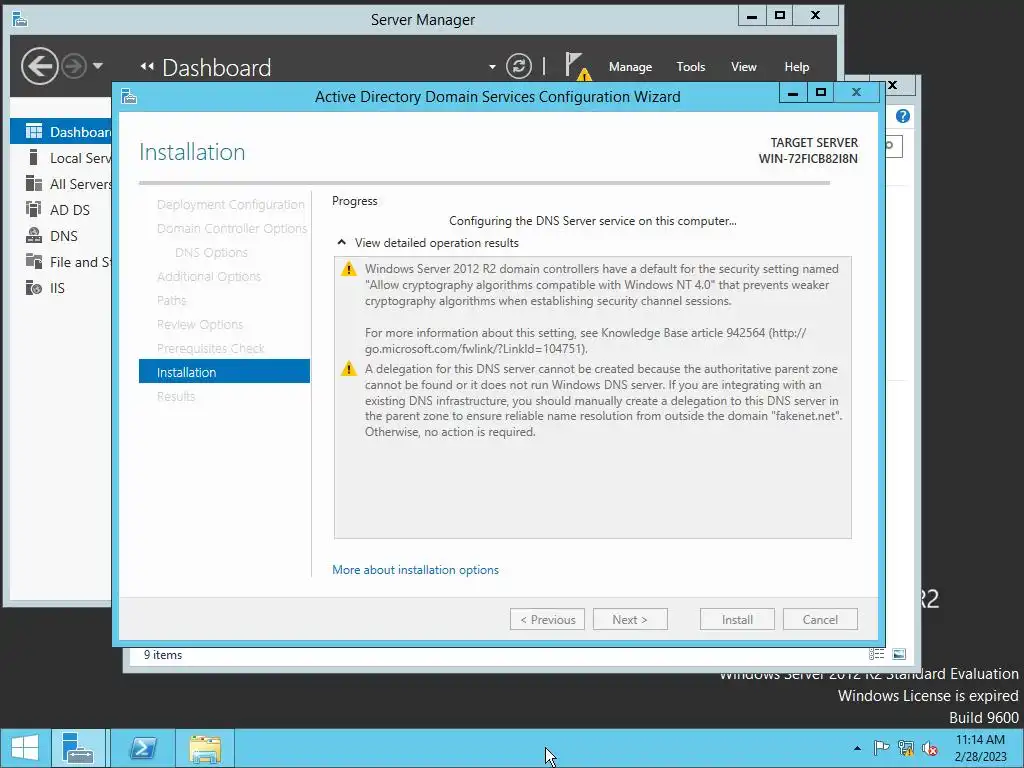Collapse View detailed operation results
The image size is (1024, 768).
pyautogui.click(x=341, y=242)
